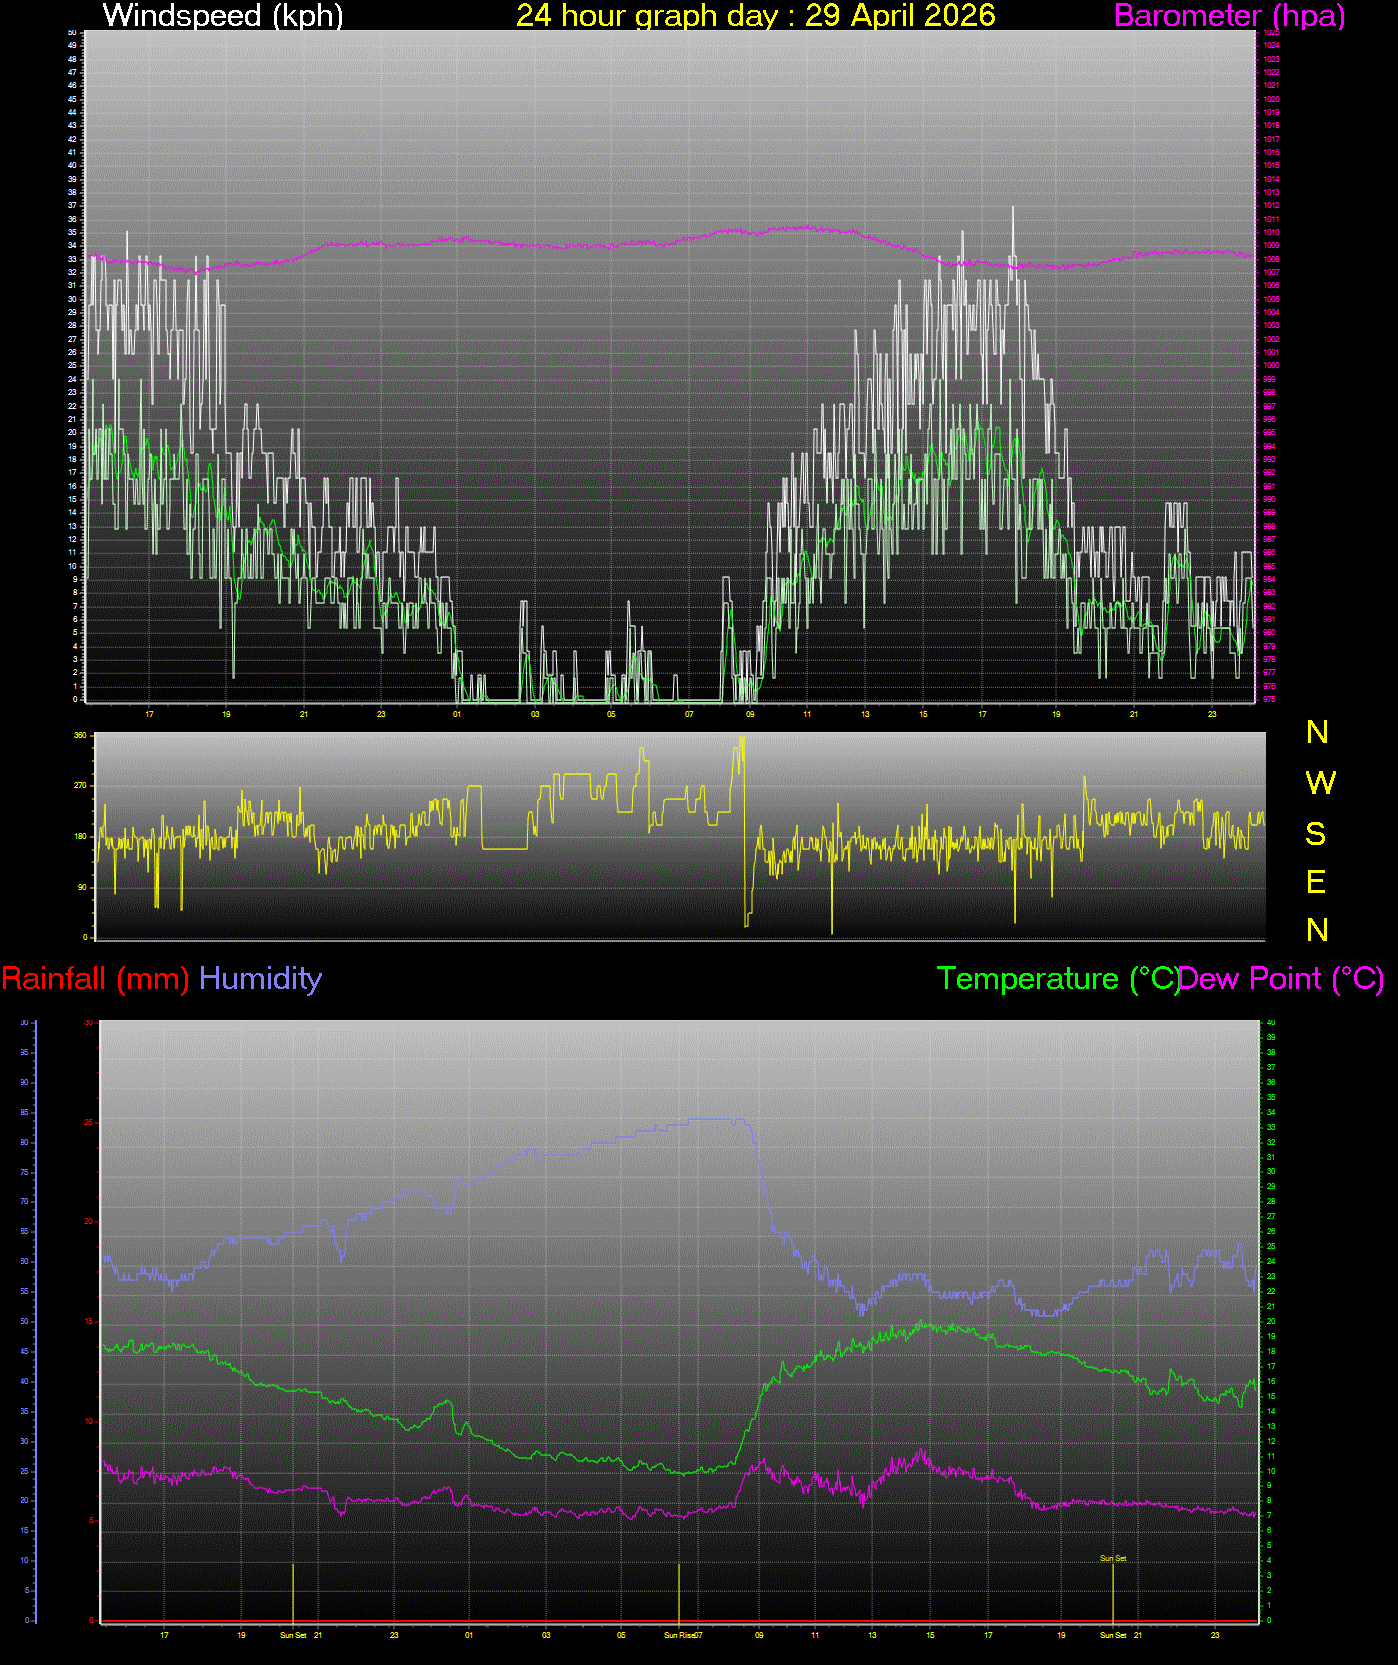
Task: Click hour "01" on the temperature graph axis
Action: point(469,1635)
